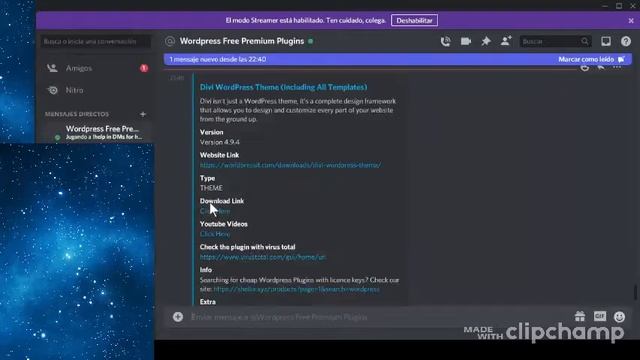The width and height of the screenshot is (640, 360).
Task: Start a video call with the camera icon
Action: click(x=466, y=41)
